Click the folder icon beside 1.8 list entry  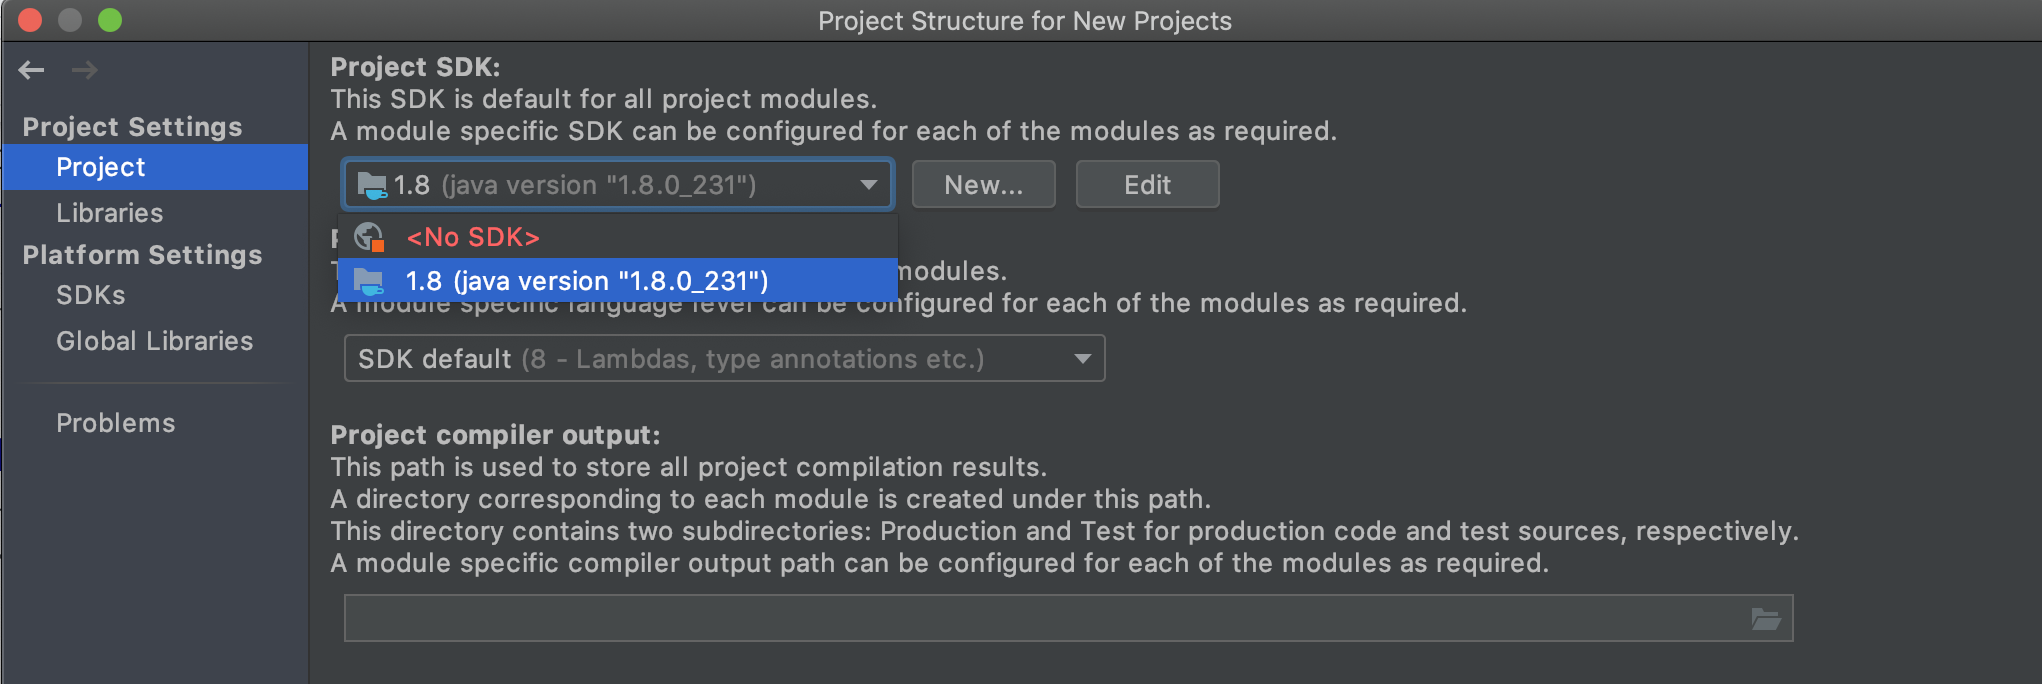pos(369,281)
